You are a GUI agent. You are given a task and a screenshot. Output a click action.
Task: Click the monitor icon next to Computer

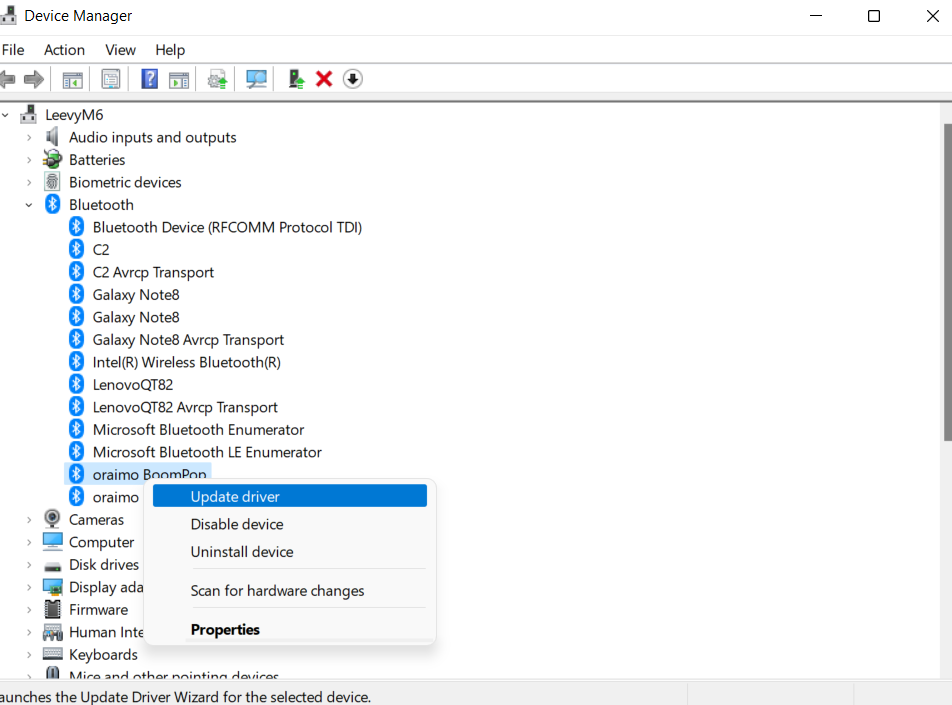point(53,541)
